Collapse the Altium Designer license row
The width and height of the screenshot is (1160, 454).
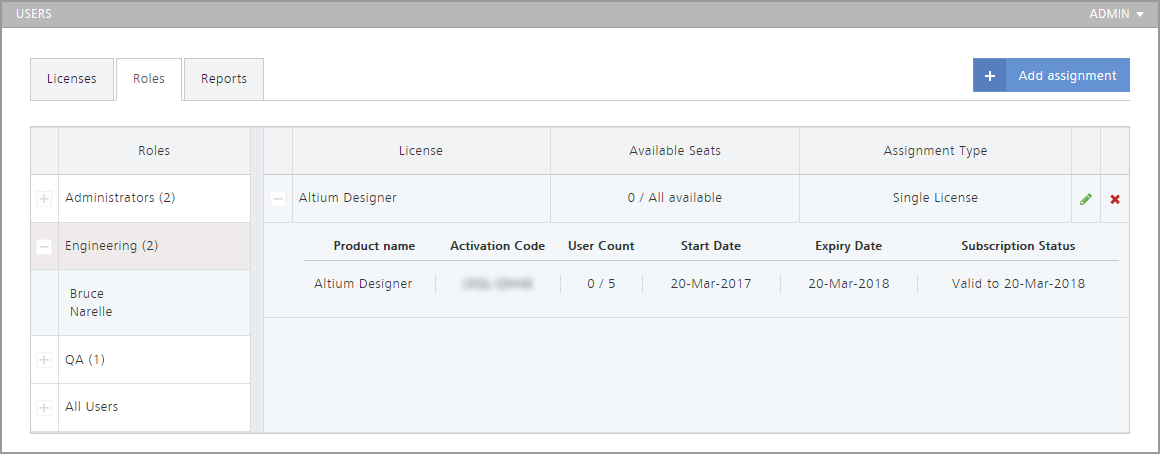point(278,199)
